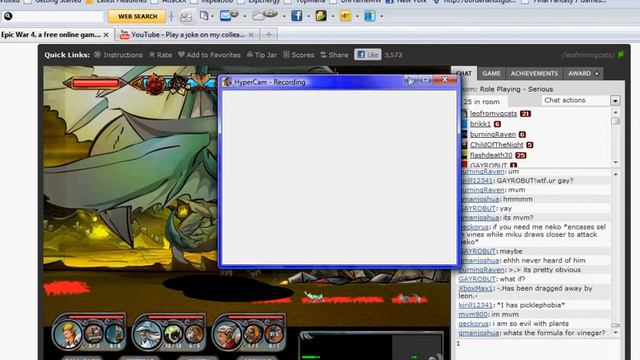
Task: Open a new browser tab with the plus button
Action: (x=269, y=35)
